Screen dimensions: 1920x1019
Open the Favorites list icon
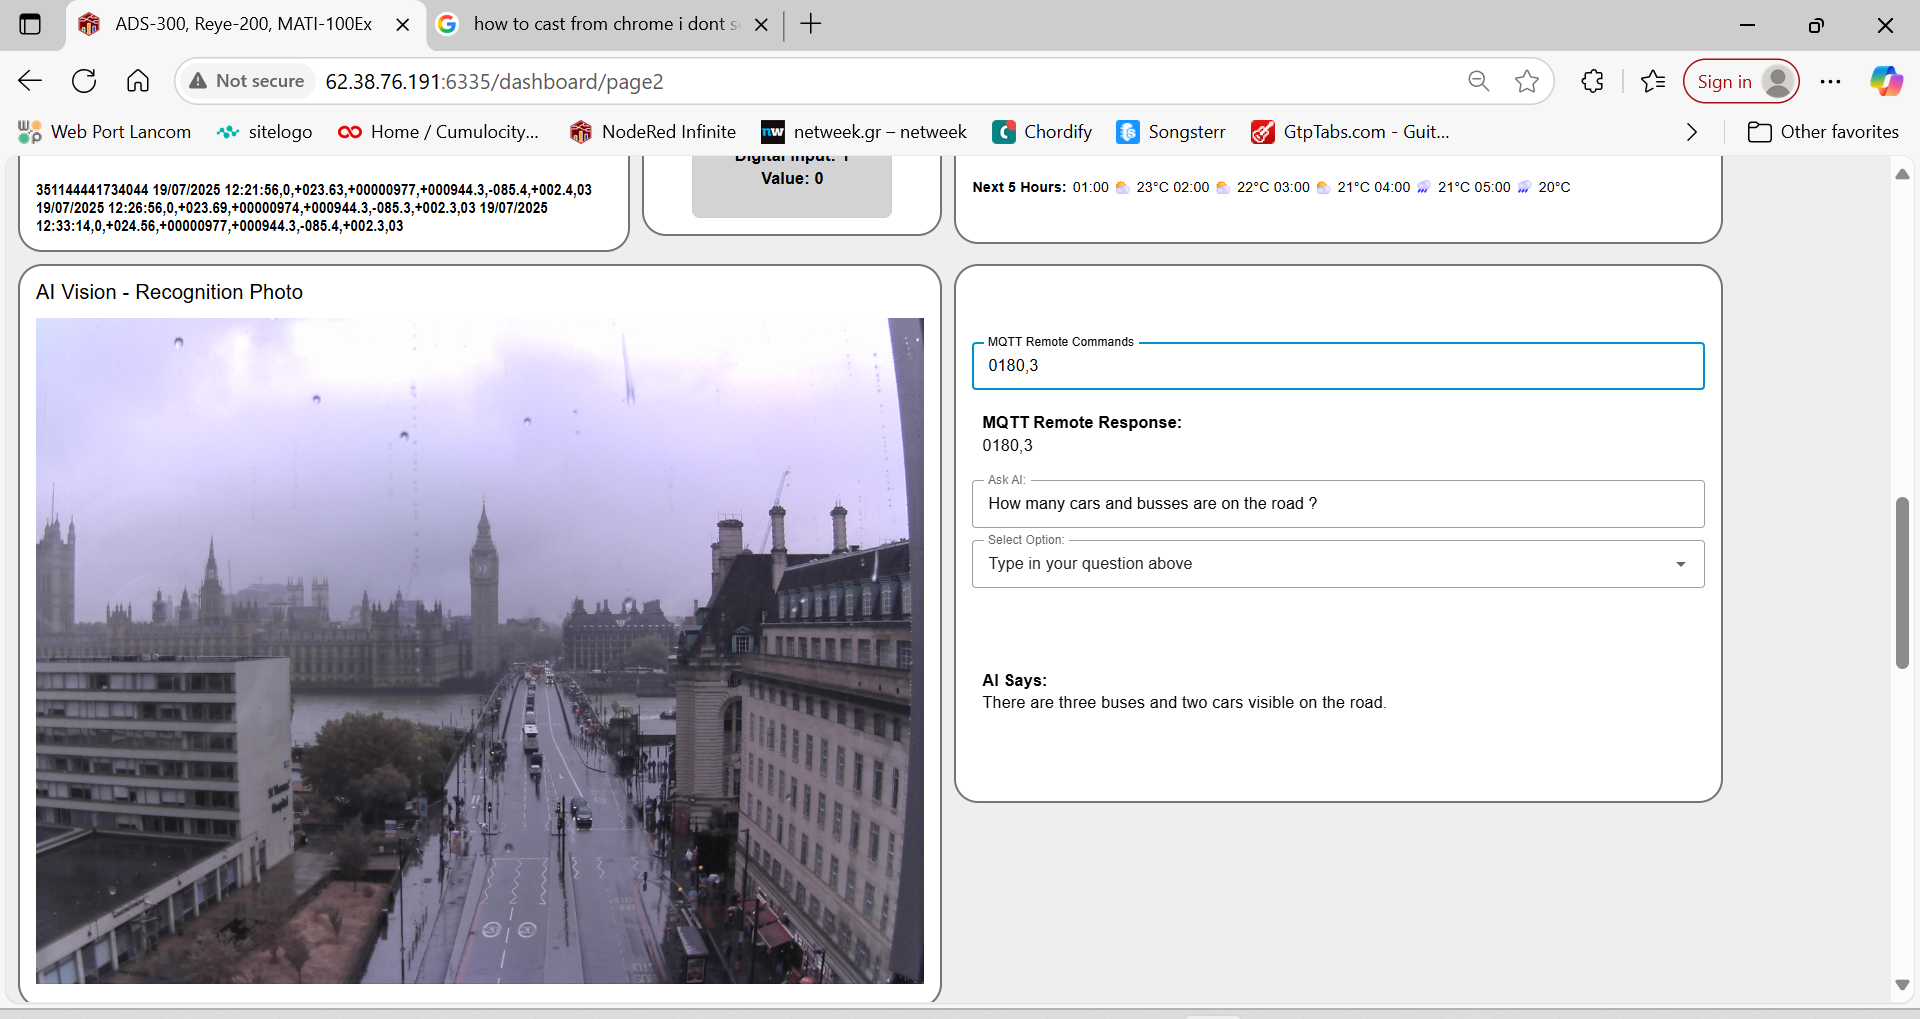pyautogui.click(x=1653, y=81)
